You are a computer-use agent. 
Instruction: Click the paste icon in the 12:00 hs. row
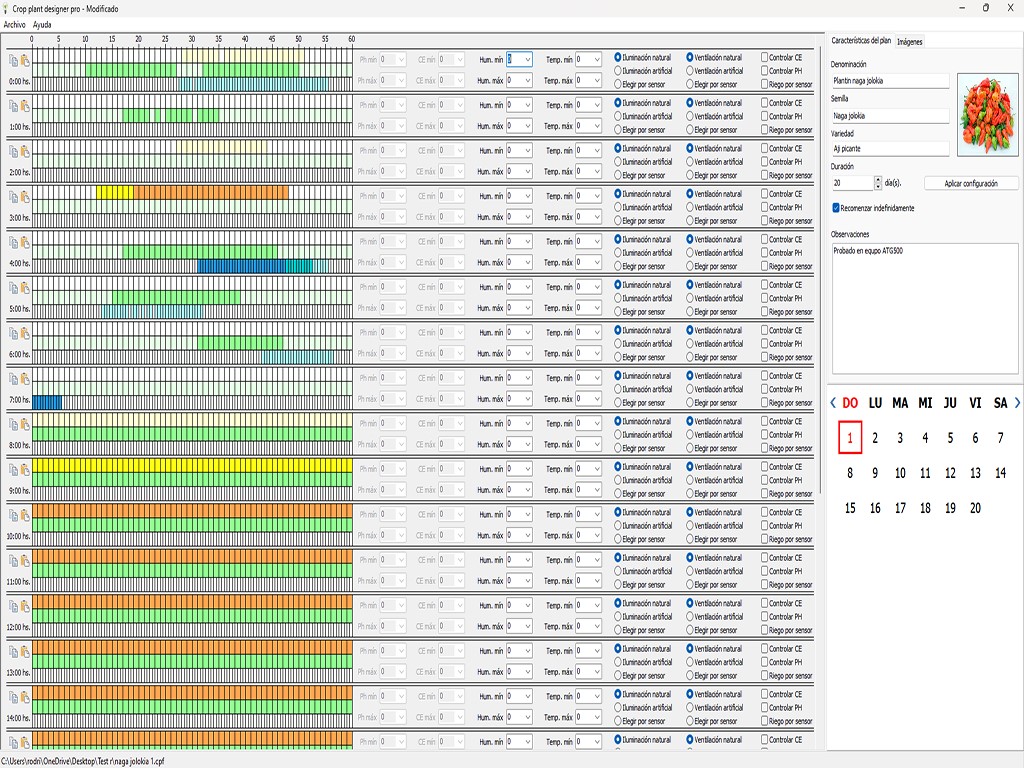25,606
